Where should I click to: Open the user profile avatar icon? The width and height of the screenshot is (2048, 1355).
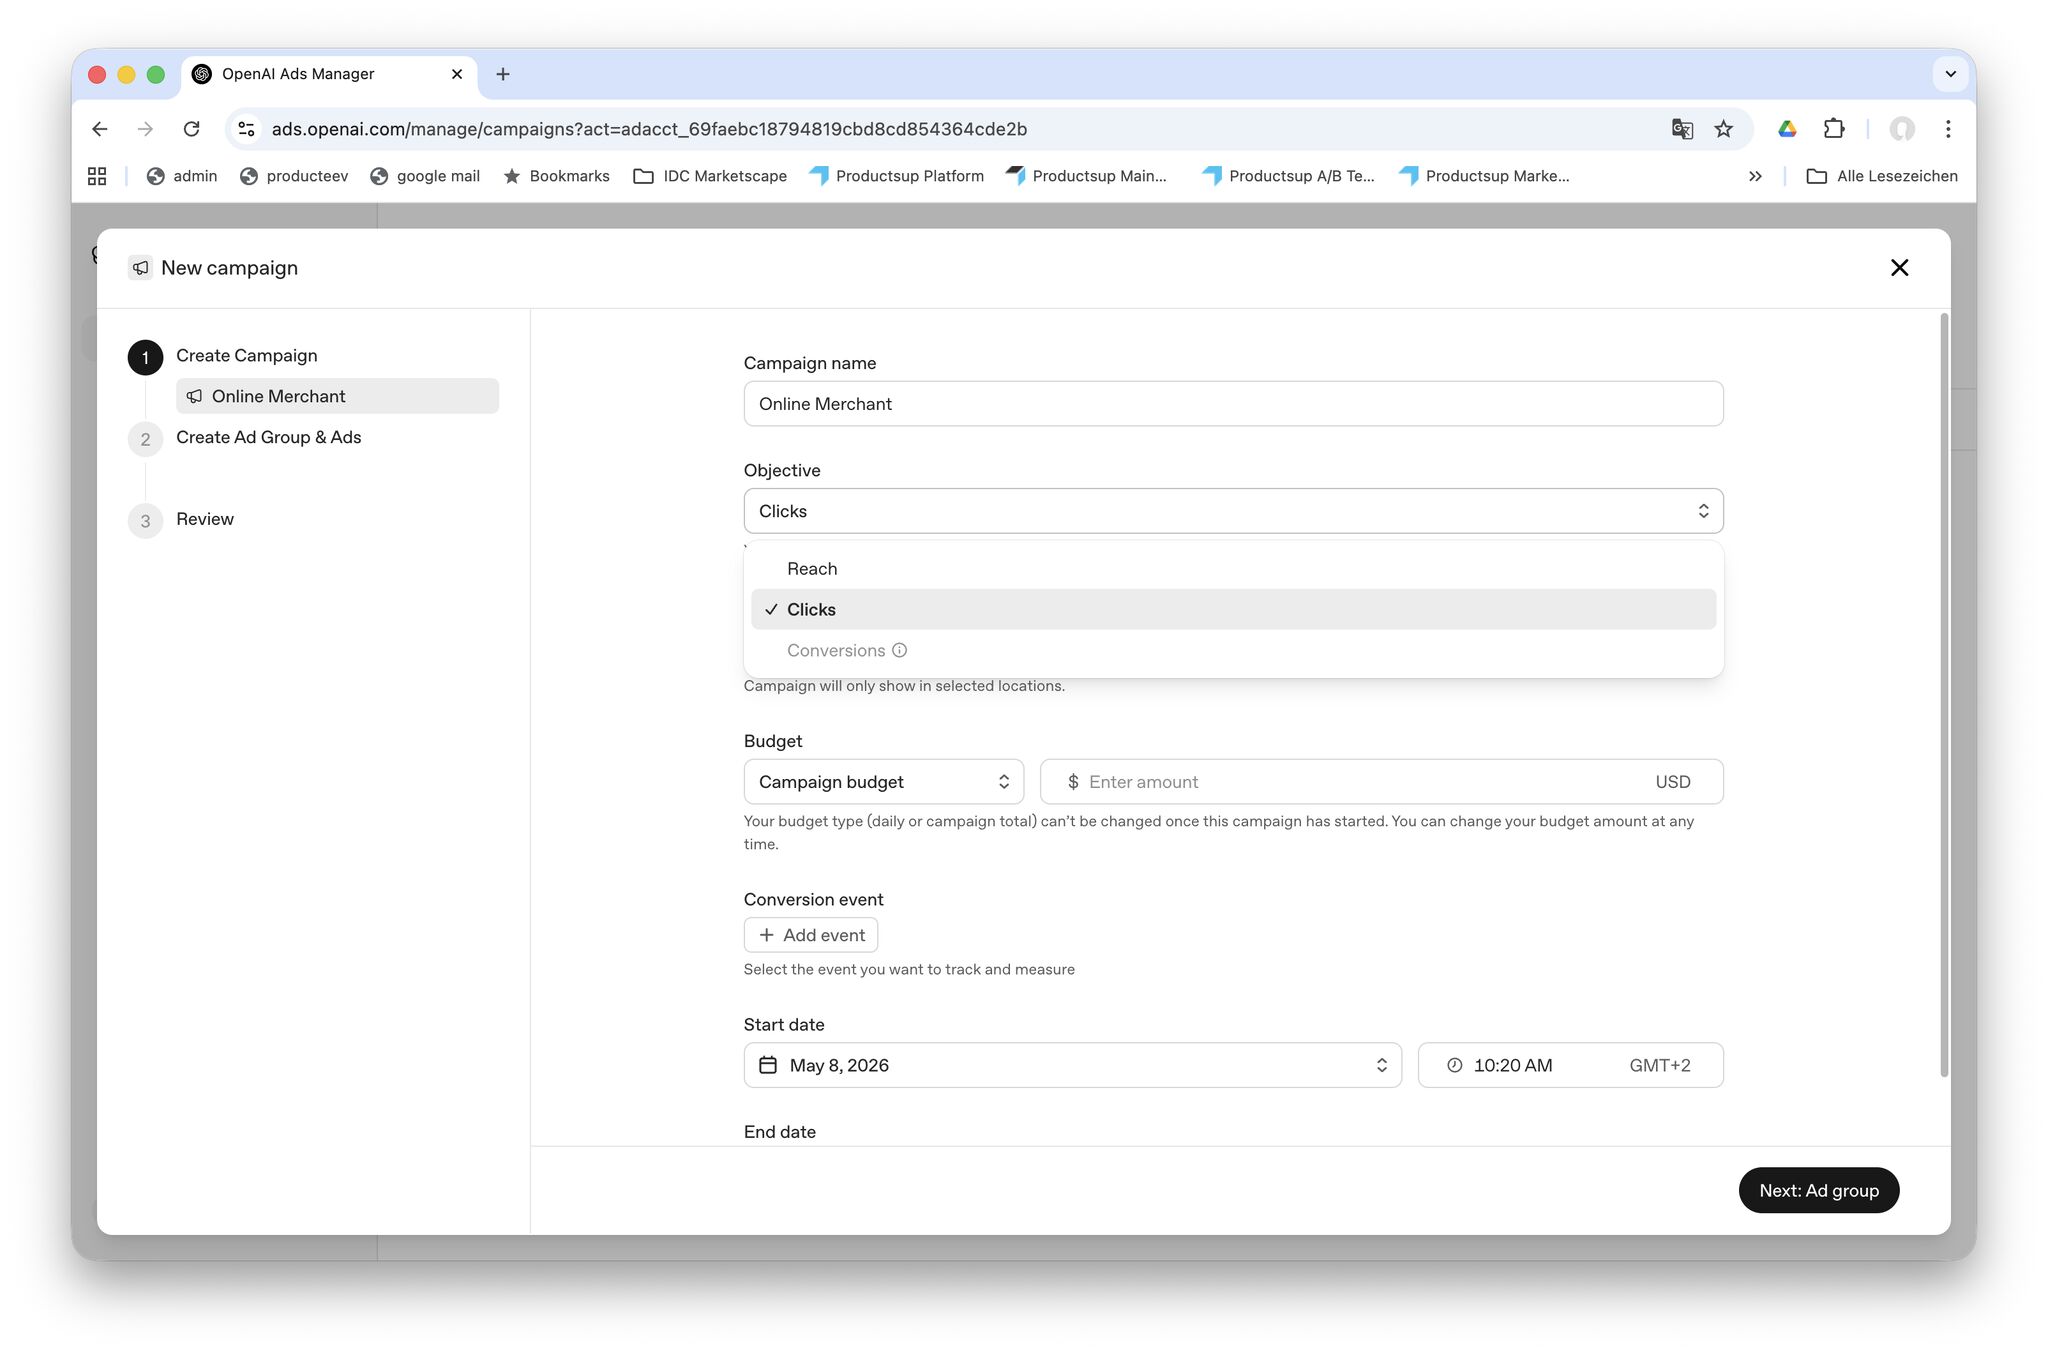[1902, 129]
